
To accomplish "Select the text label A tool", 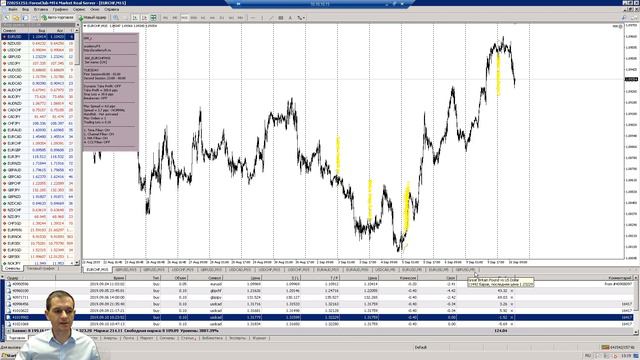I will (290, 18).
